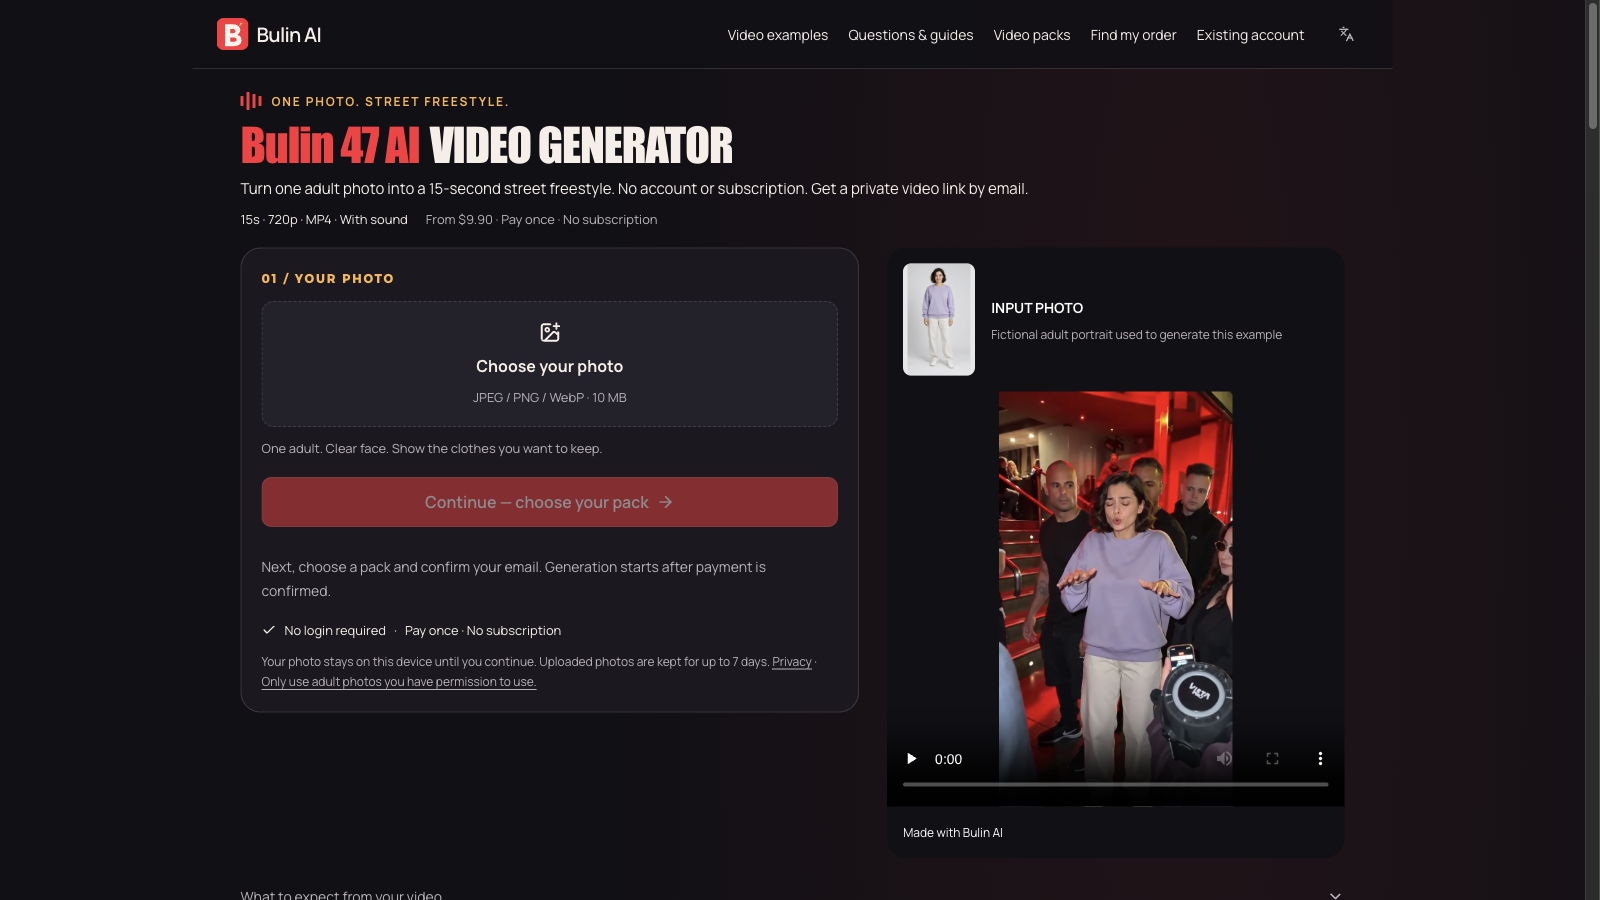Open the video's three-dot options menu
Screen dimensions: 1600x900
(1320, 759)
